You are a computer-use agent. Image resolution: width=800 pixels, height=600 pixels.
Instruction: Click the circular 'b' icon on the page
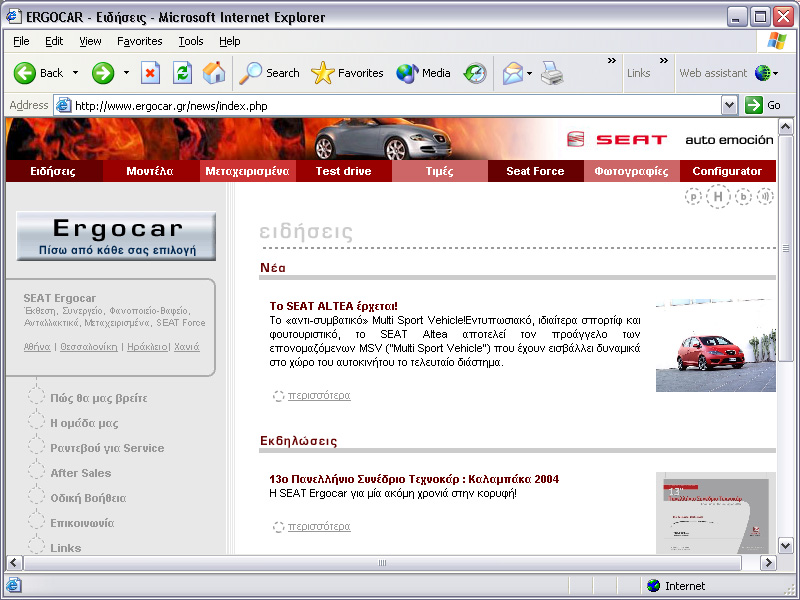(743, 196)
